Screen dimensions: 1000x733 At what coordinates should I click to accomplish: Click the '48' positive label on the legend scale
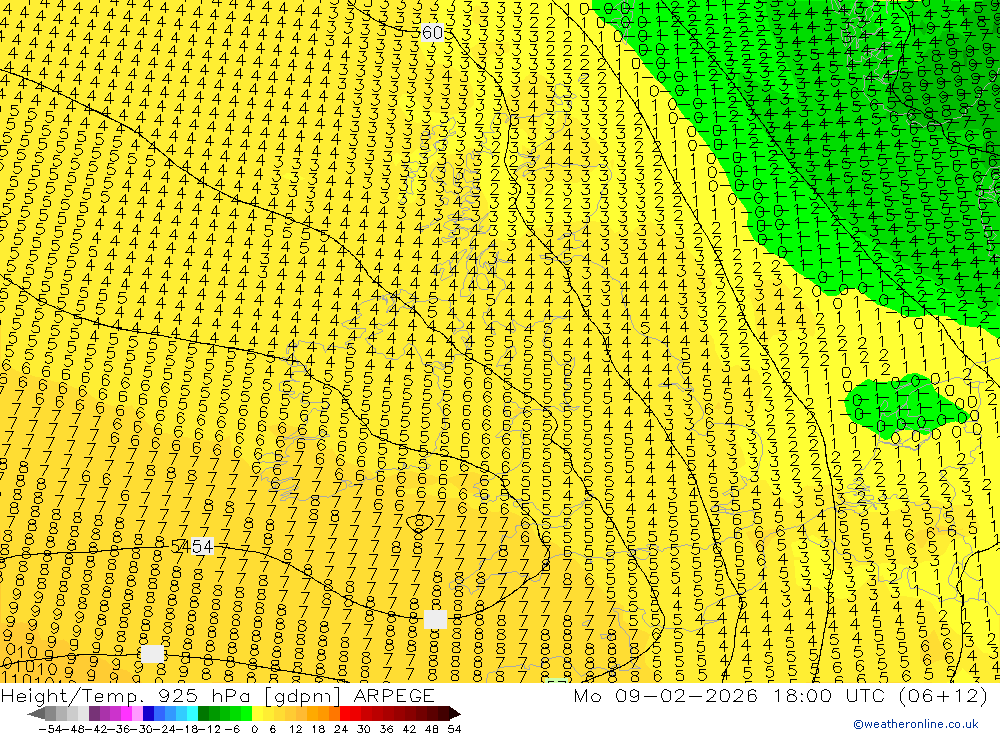(x=432, y=729)
